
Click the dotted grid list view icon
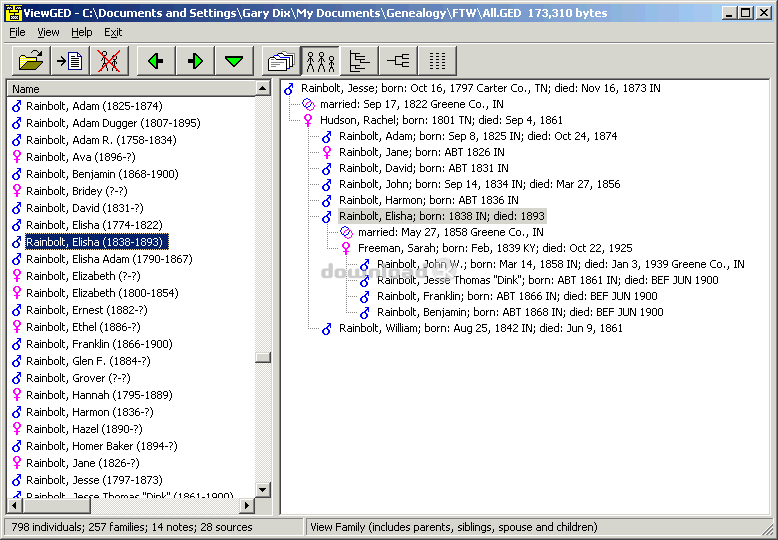coord(437,61)
